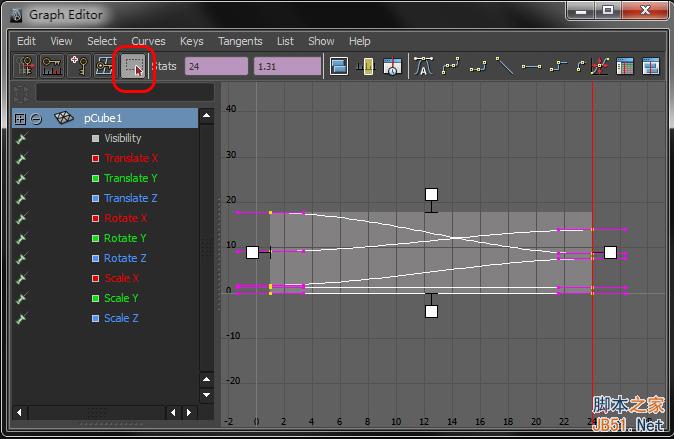The width and height of the screenshot is (674, 439).
Task: Open the Keys menu
Action: [192, 41]
